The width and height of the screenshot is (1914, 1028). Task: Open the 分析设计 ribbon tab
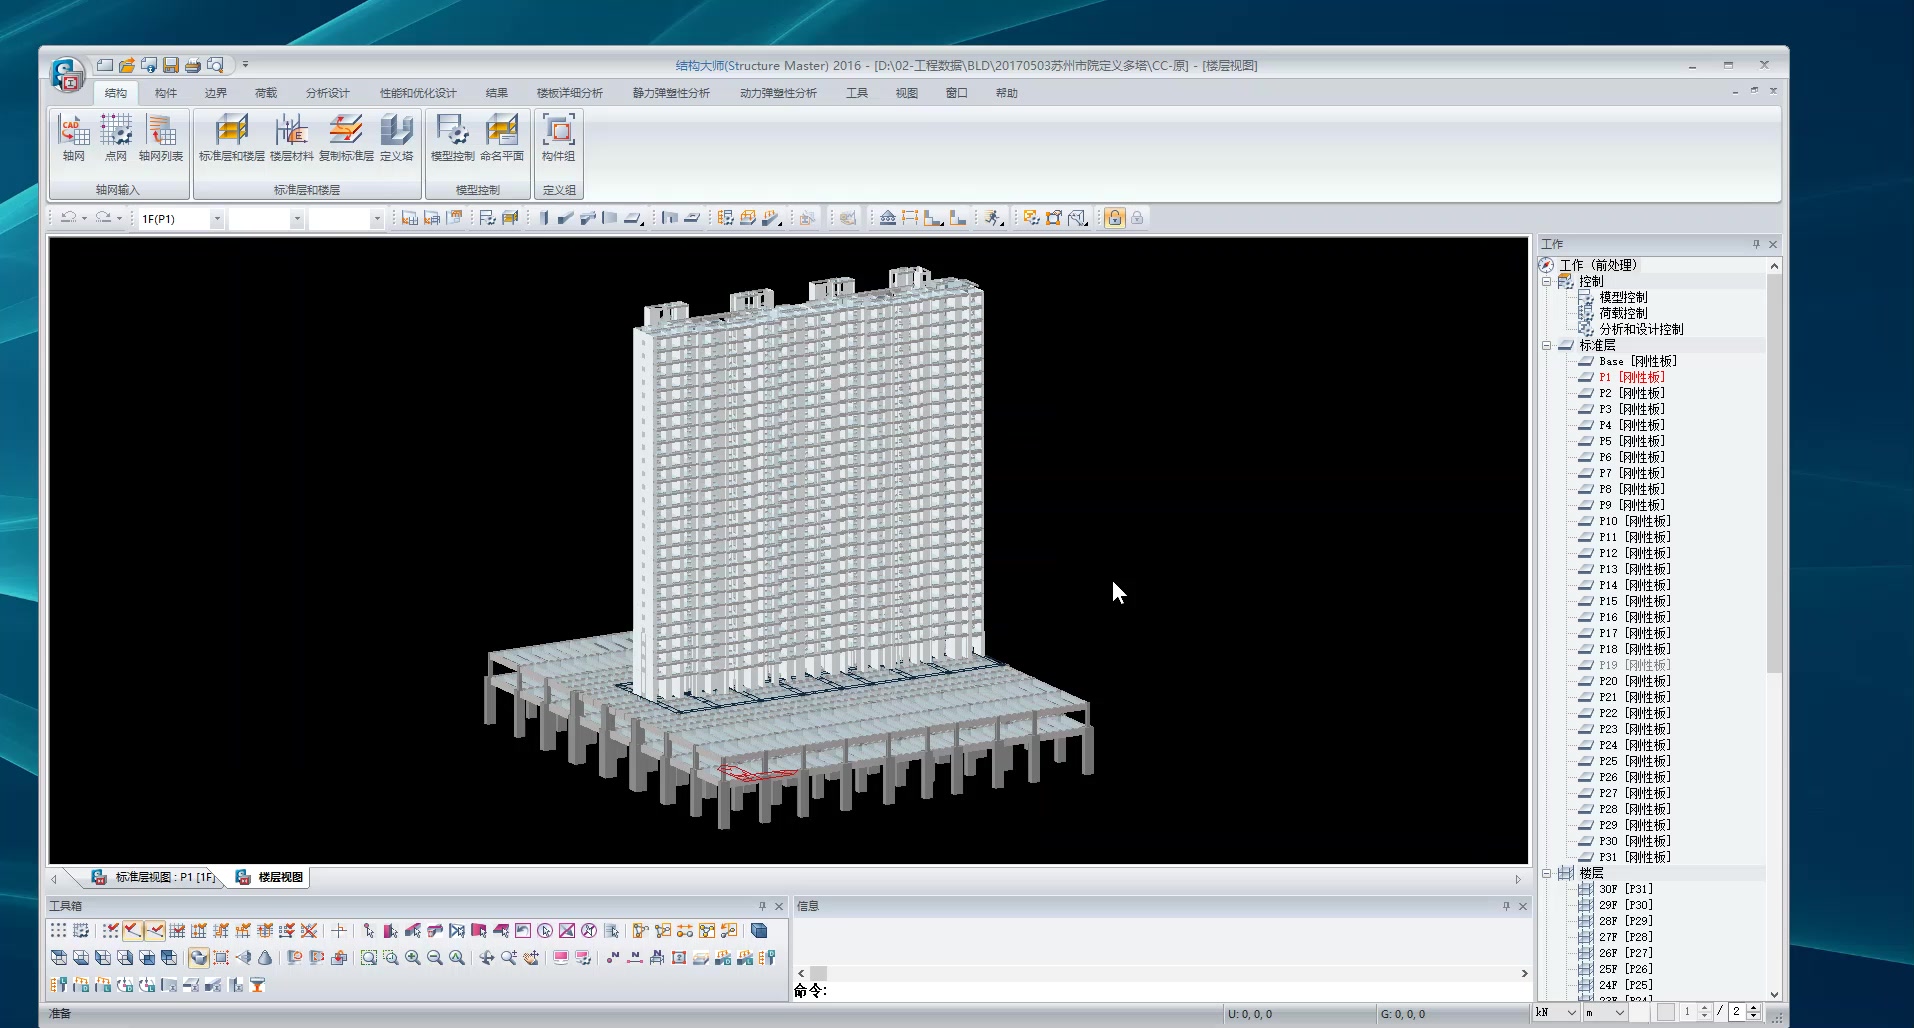point(328,93)
